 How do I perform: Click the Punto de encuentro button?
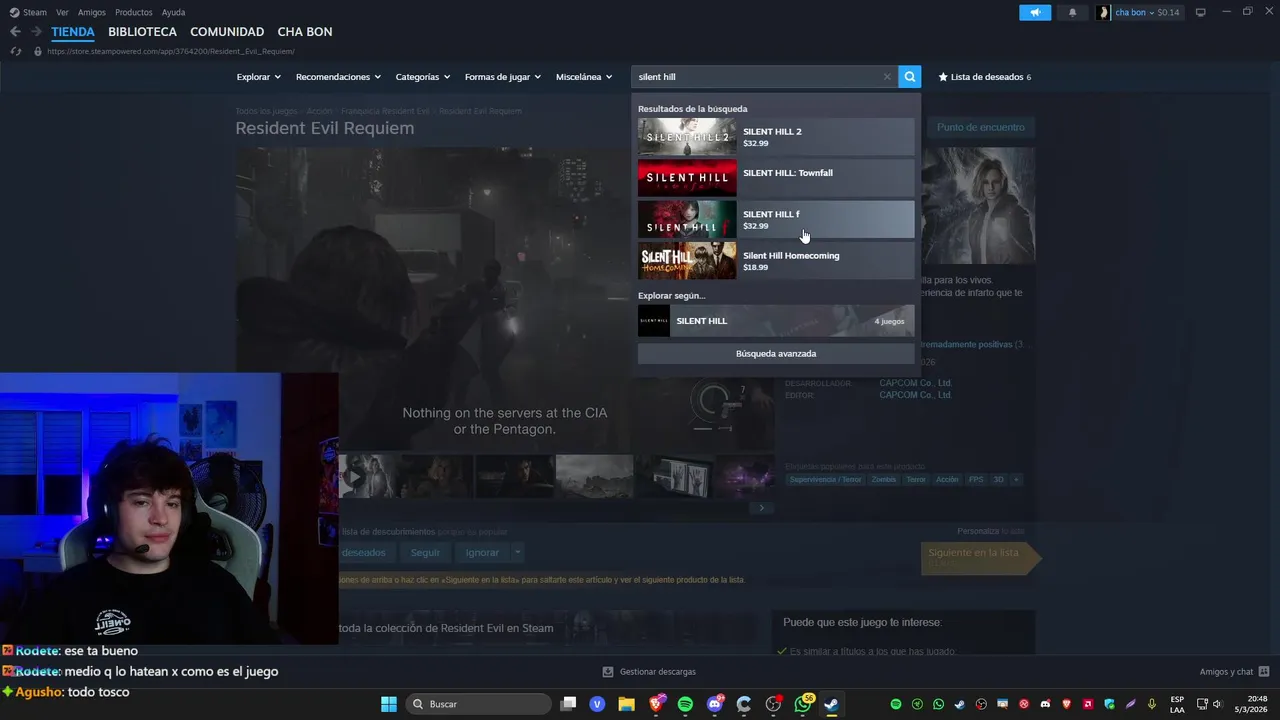981,127
